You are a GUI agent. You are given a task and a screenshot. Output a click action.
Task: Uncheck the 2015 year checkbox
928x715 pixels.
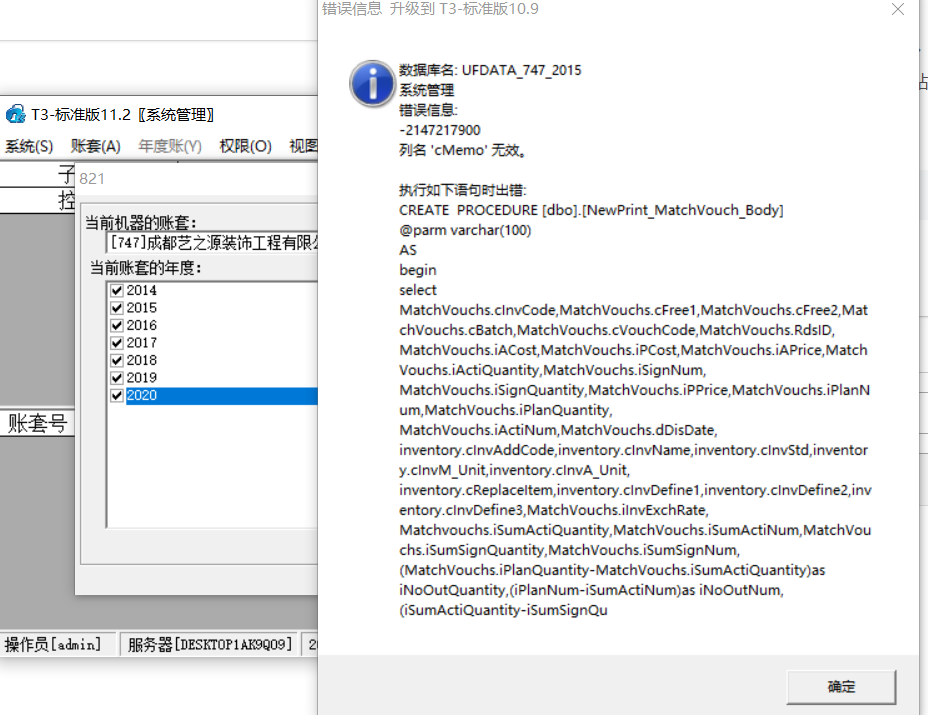pyautogui.click(x=117, y=308)
